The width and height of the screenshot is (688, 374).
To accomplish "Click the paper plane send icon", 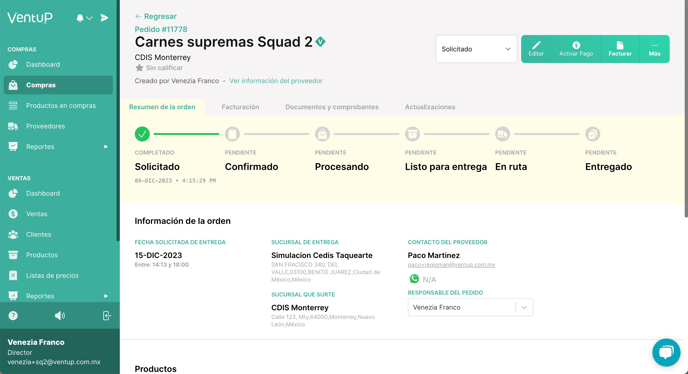I will (x=104, y=18).
